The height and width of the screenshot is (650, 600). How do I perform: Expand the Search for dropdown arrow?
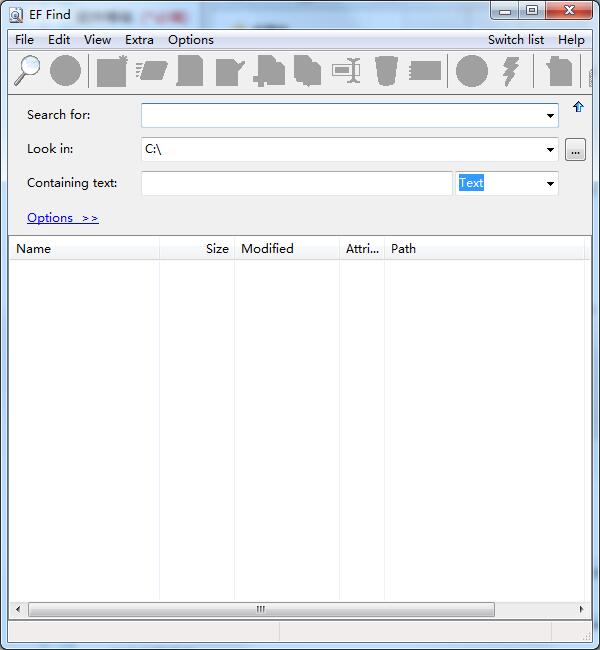coord(550,116)
